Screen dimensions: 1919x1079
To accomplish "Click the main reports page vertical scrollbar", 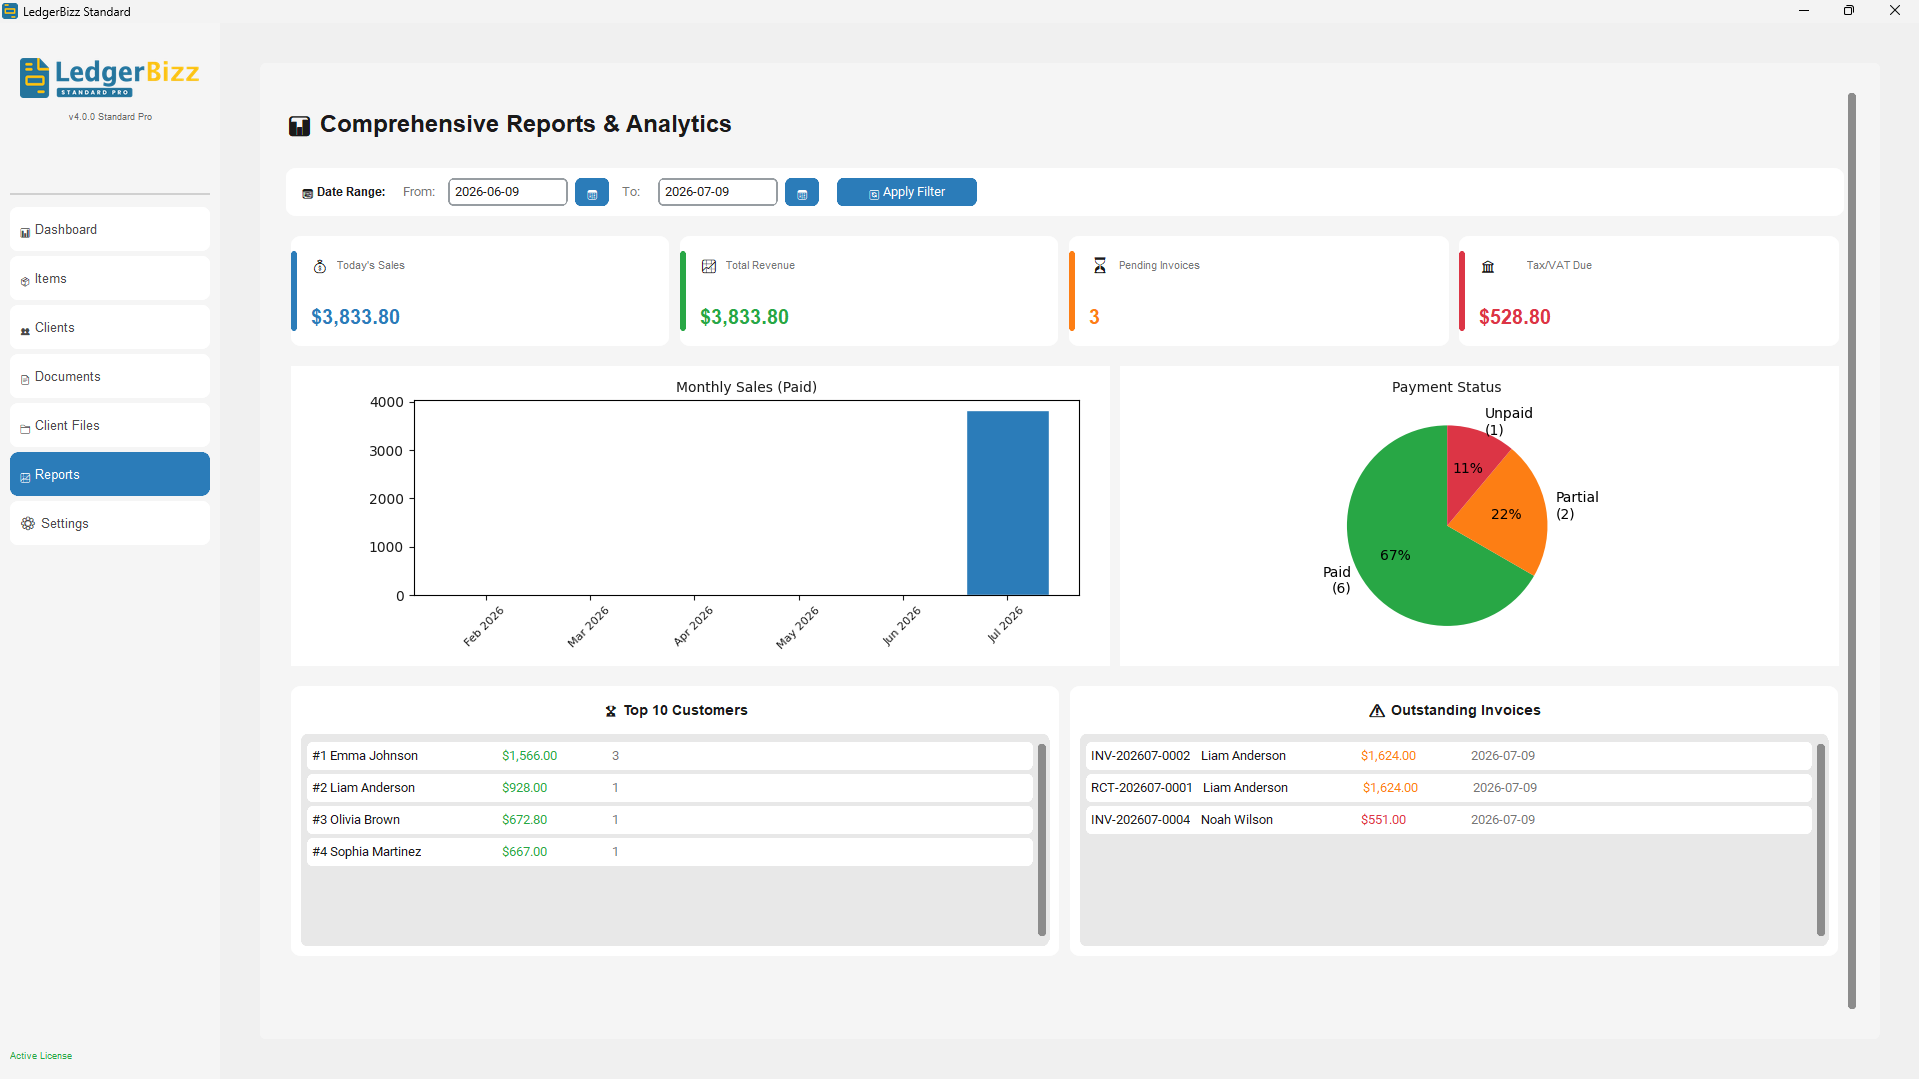I will coord(1852,551).
